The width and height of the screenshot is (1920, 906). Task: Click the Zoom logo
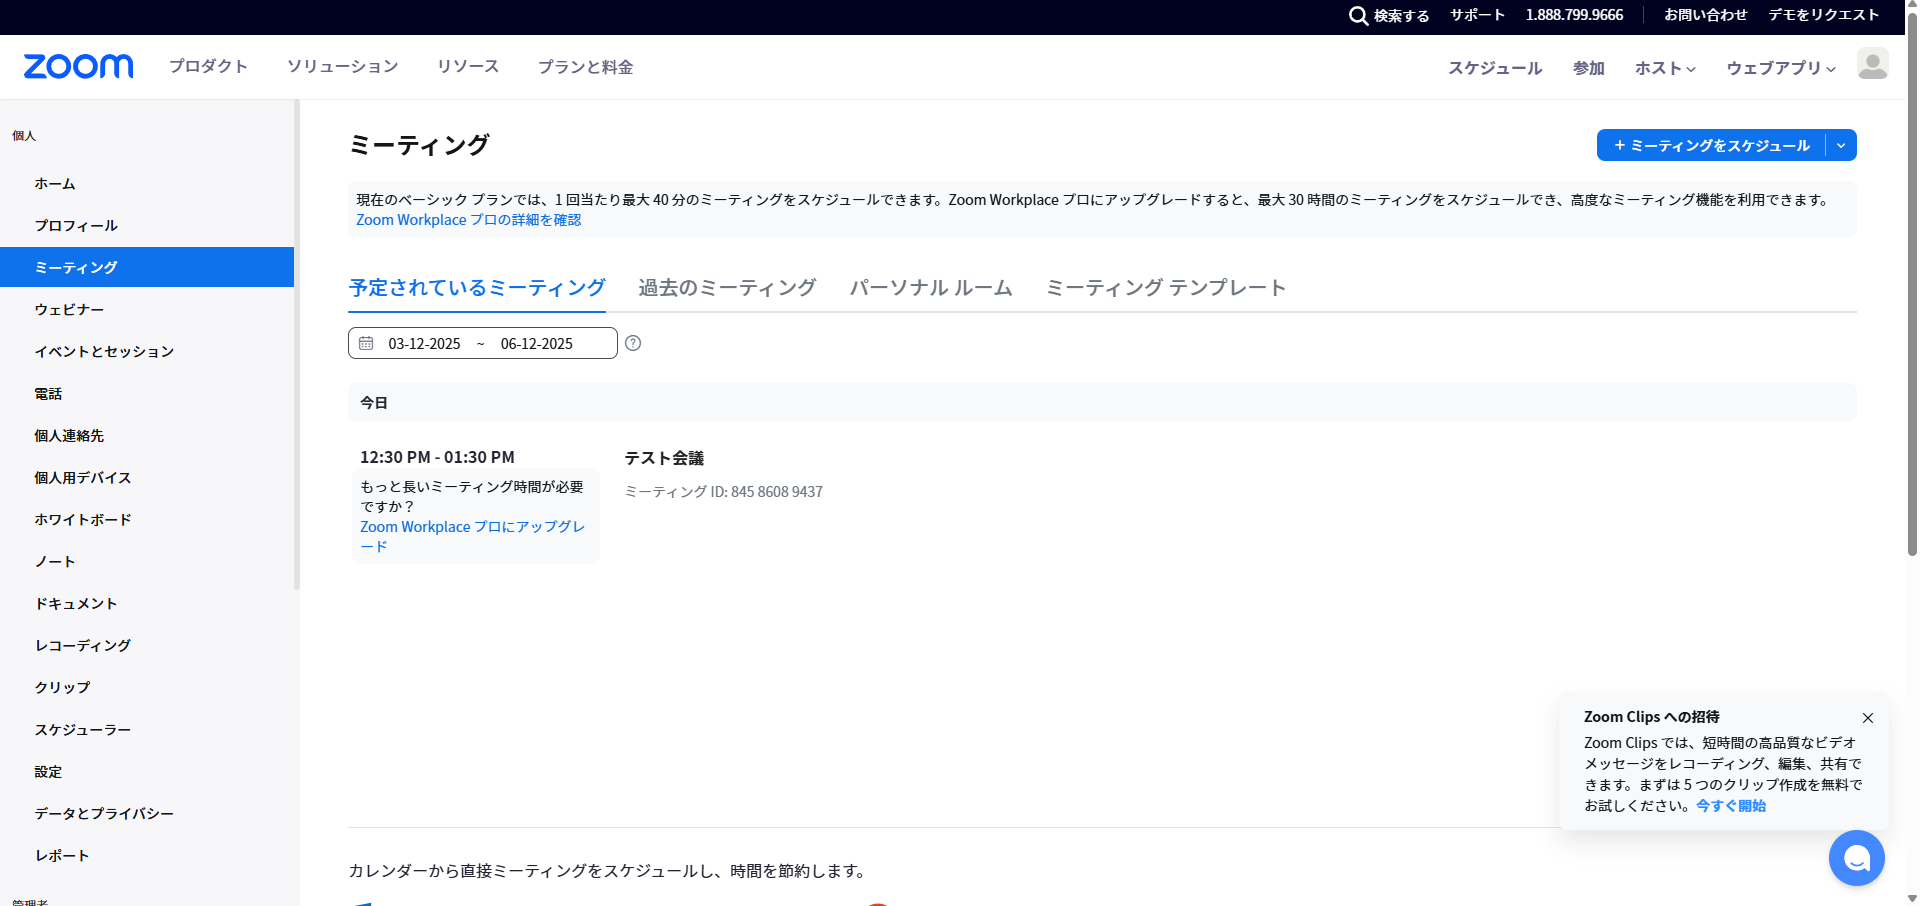click(78, 66)
